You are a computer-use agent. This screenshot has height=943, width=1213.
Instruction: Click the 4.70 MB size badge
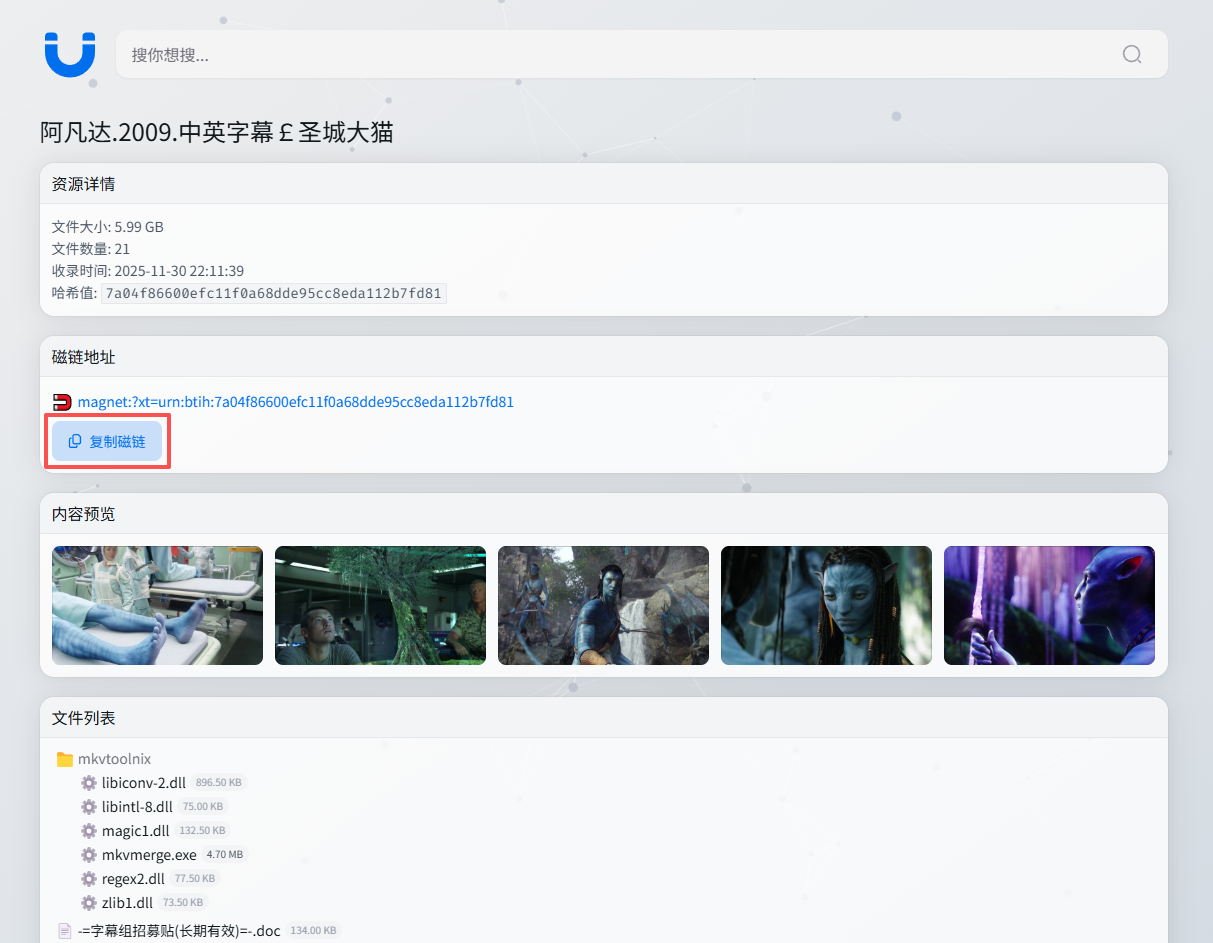[x=225, y=855]
